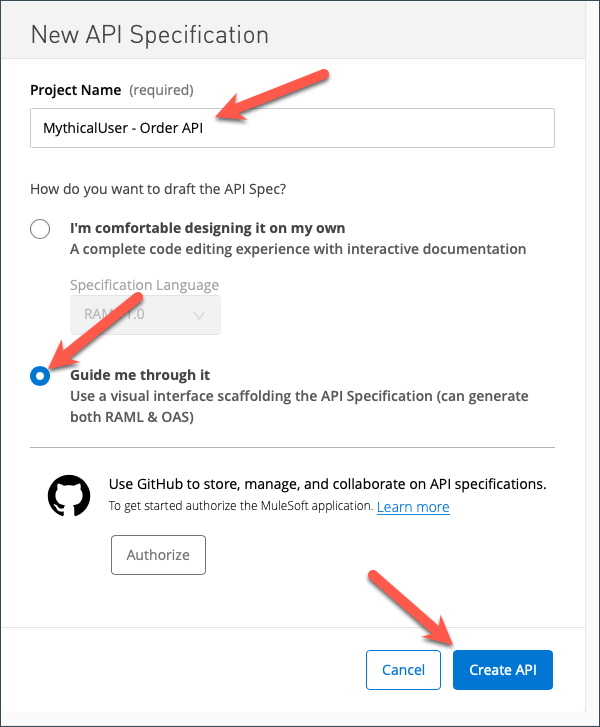Click the "MythicalUser - Order API" text in the field
600x727 pixels.
click(123, 128)
